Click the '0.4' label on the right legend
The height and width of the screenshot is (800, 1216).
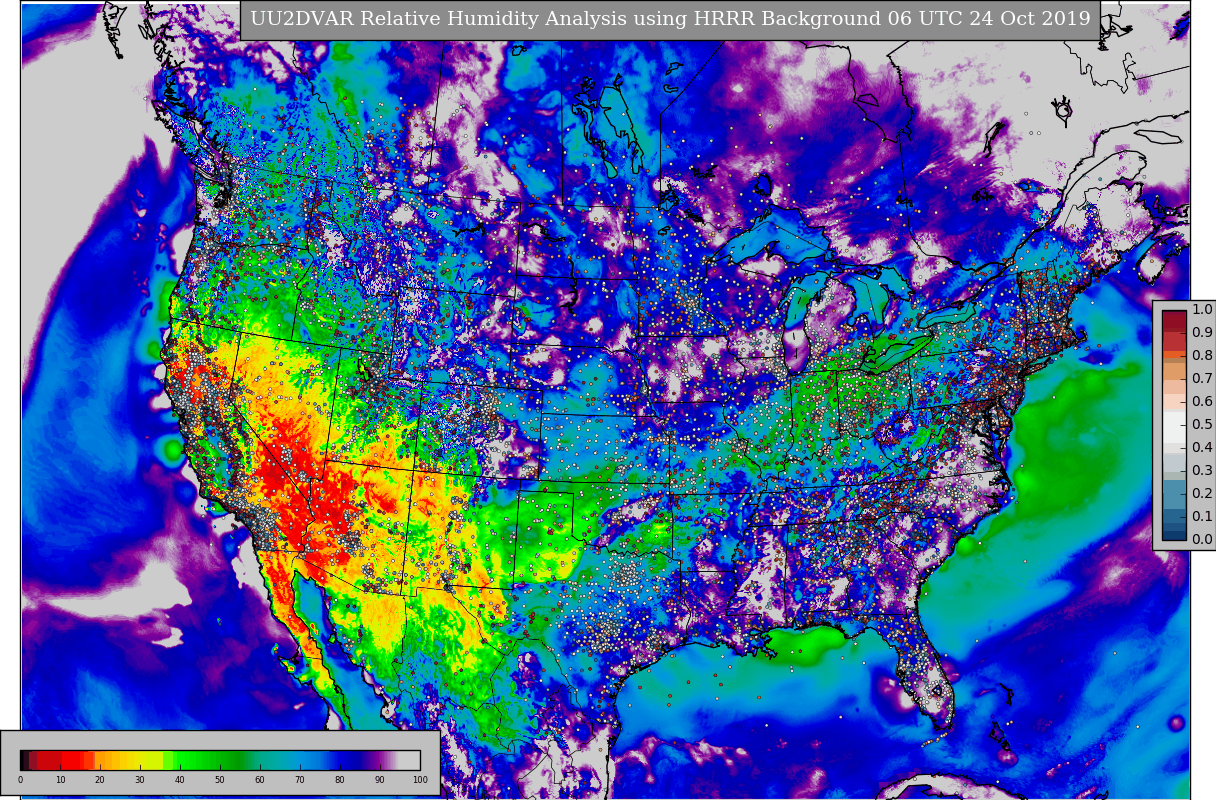pyautogui.click(x=1202, y=447)
